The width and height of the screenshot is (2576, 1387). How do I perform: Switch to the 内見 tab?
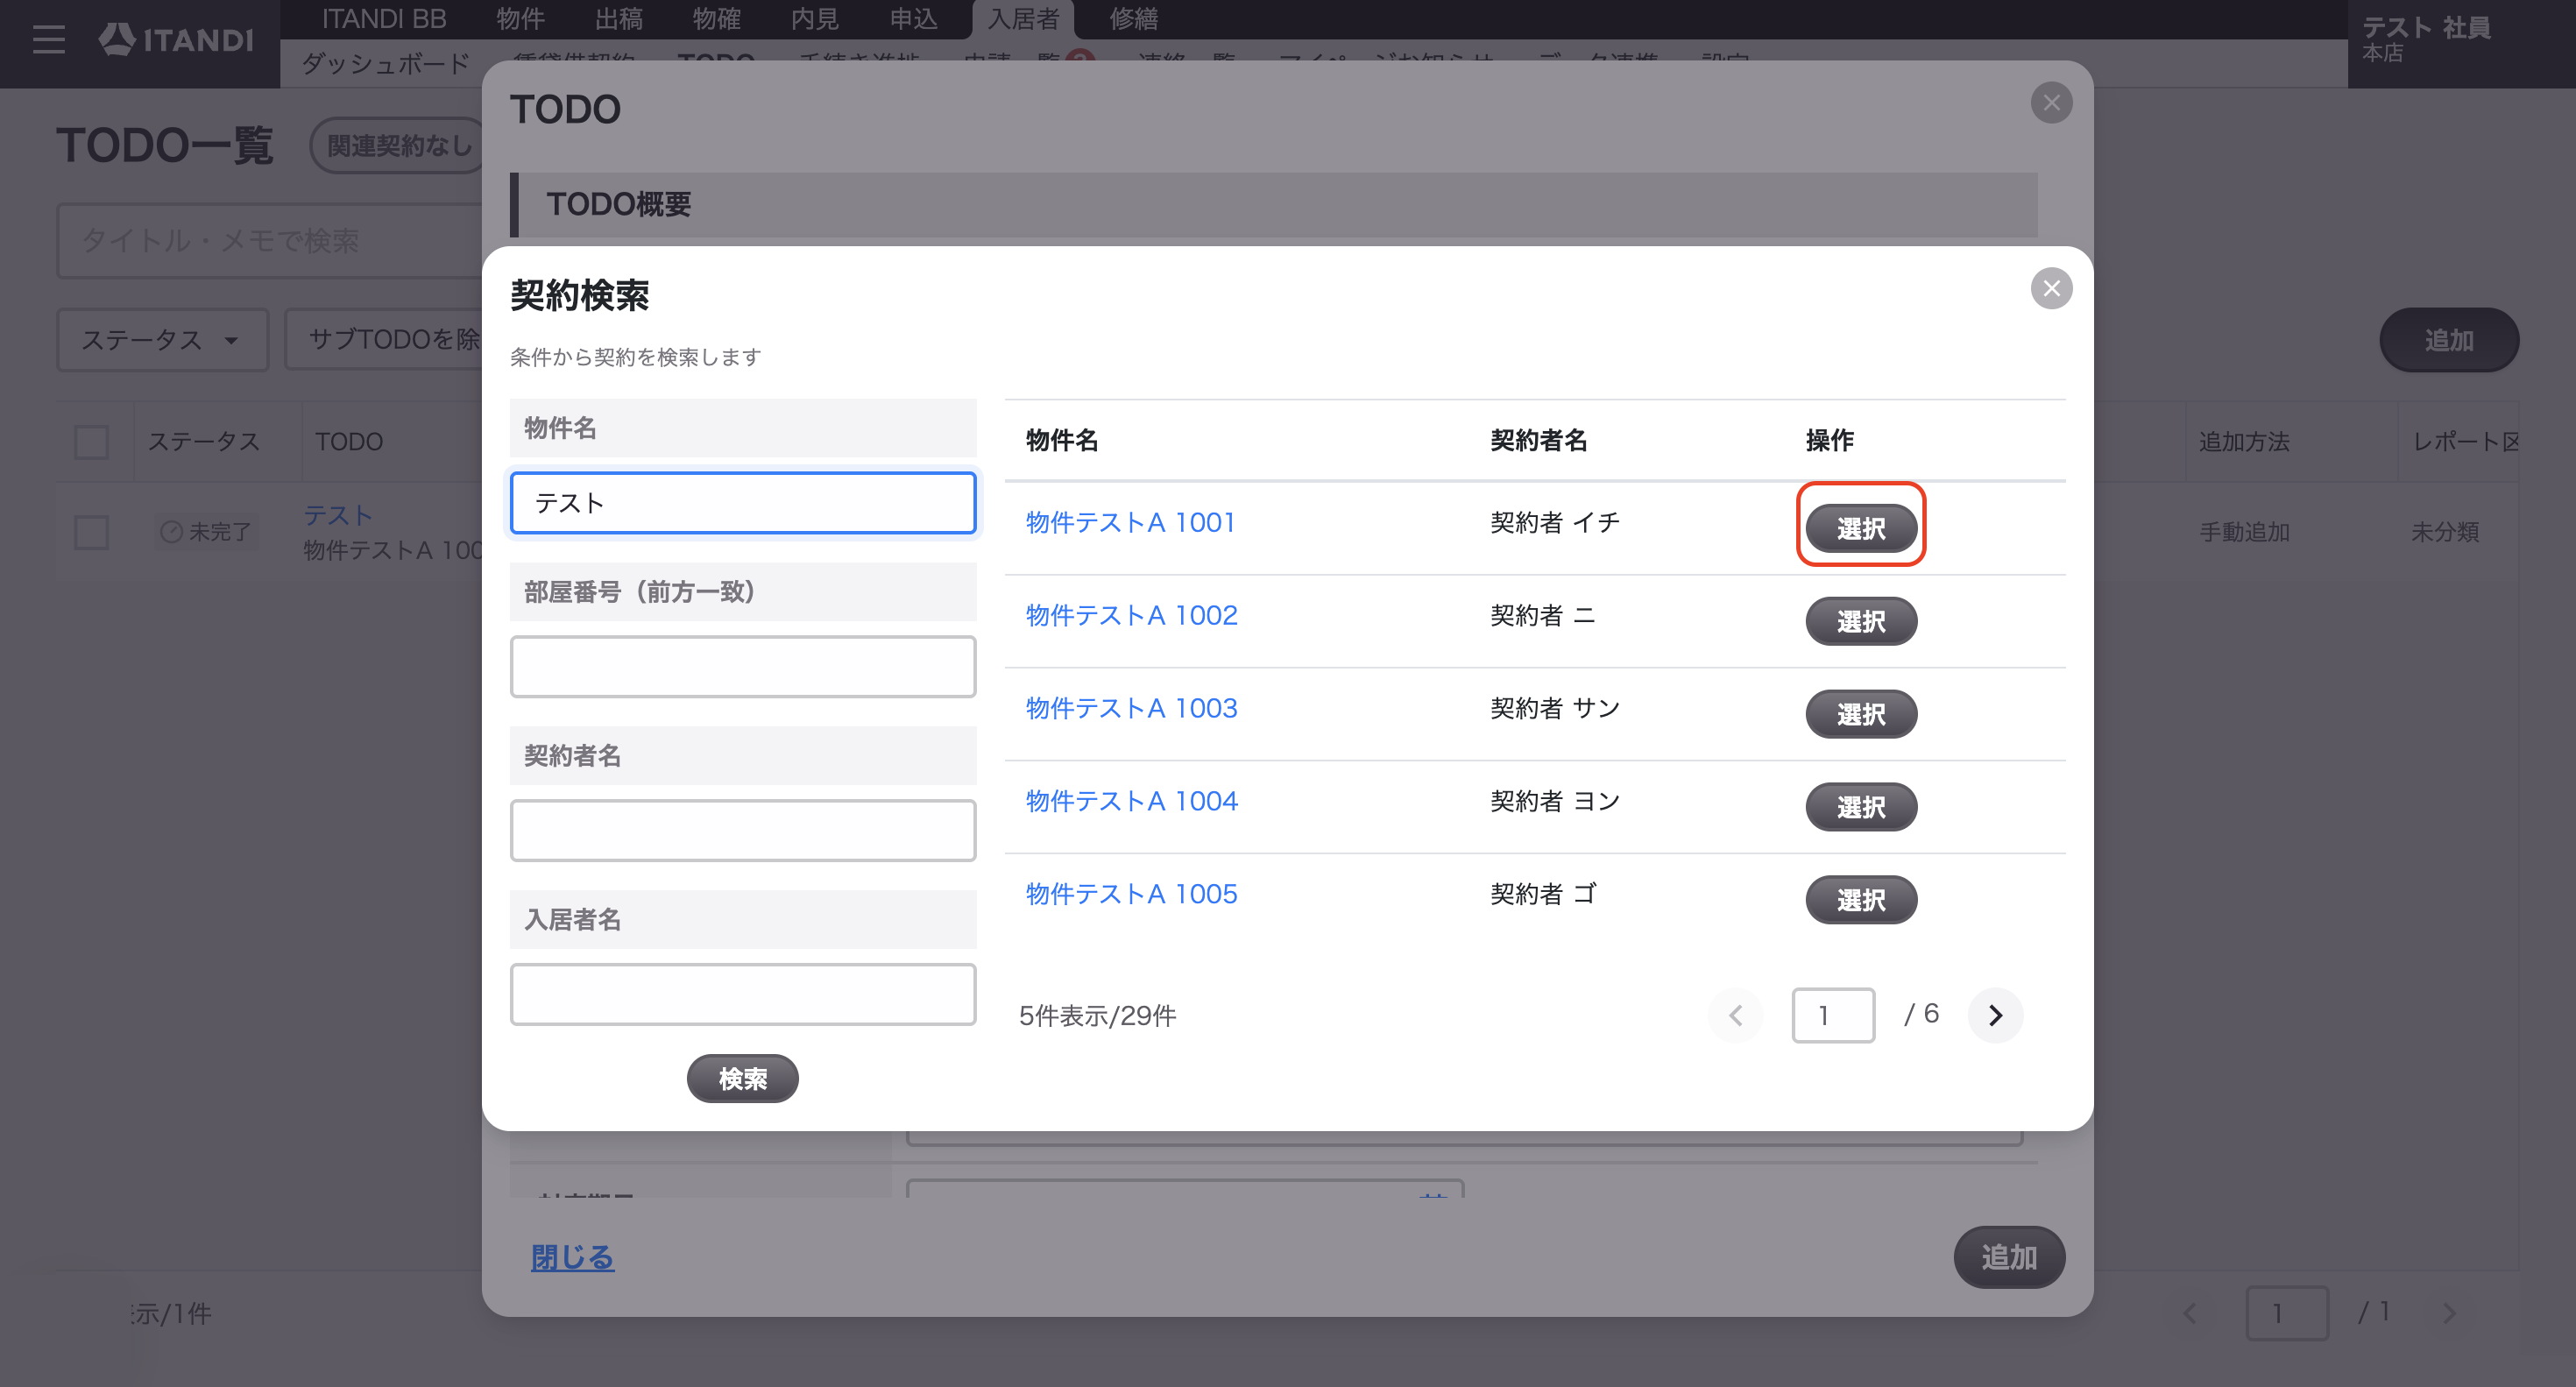(815, 18)
